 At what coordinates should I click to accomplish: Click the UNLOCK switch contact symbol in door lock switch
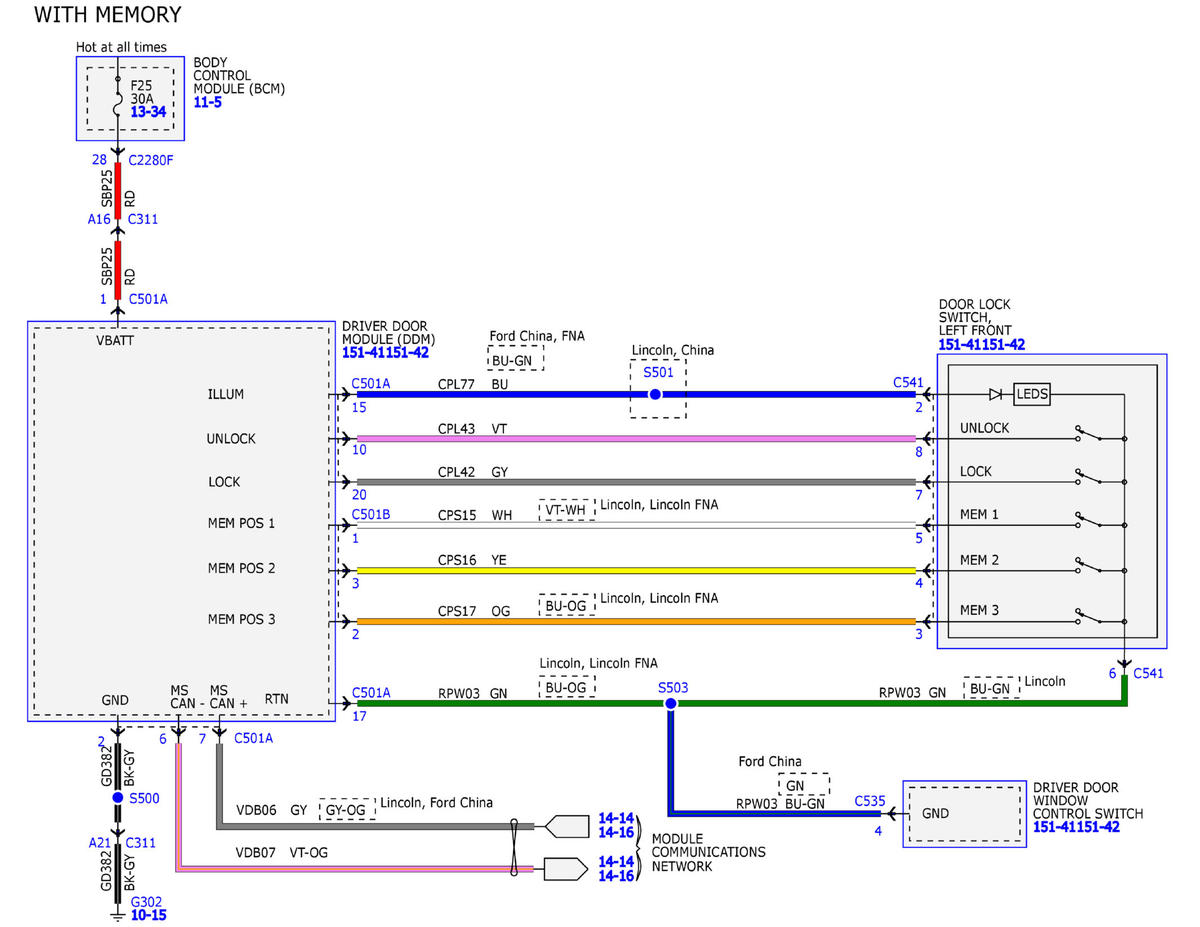coord(1088,434)
